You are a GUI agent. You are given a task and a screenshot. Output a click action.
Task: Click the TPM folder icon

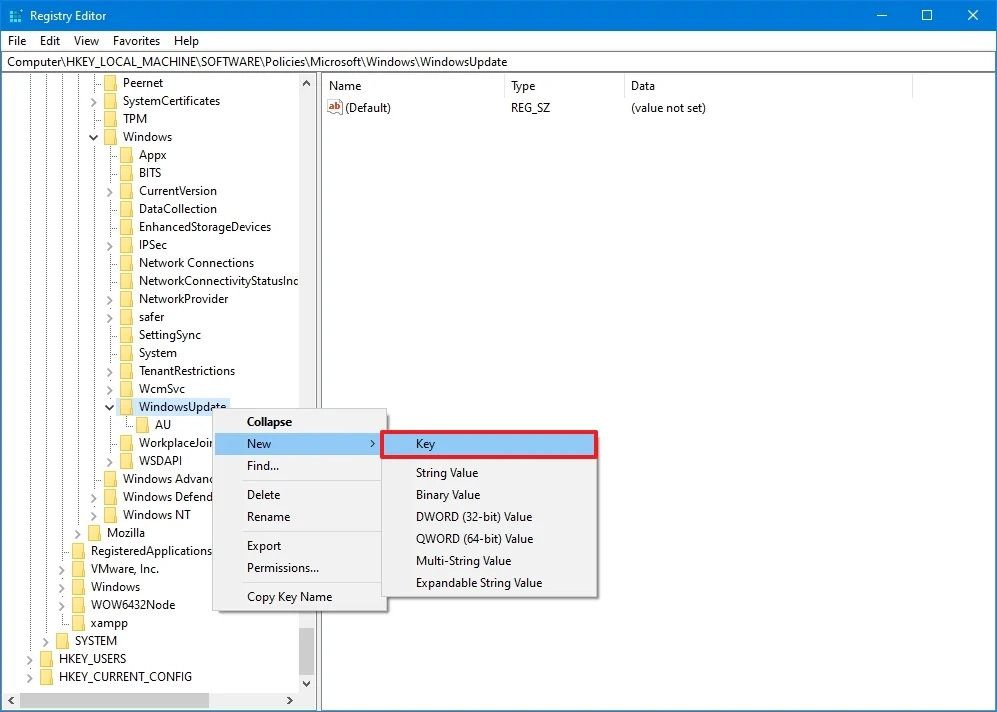click(x=111, y=119)
